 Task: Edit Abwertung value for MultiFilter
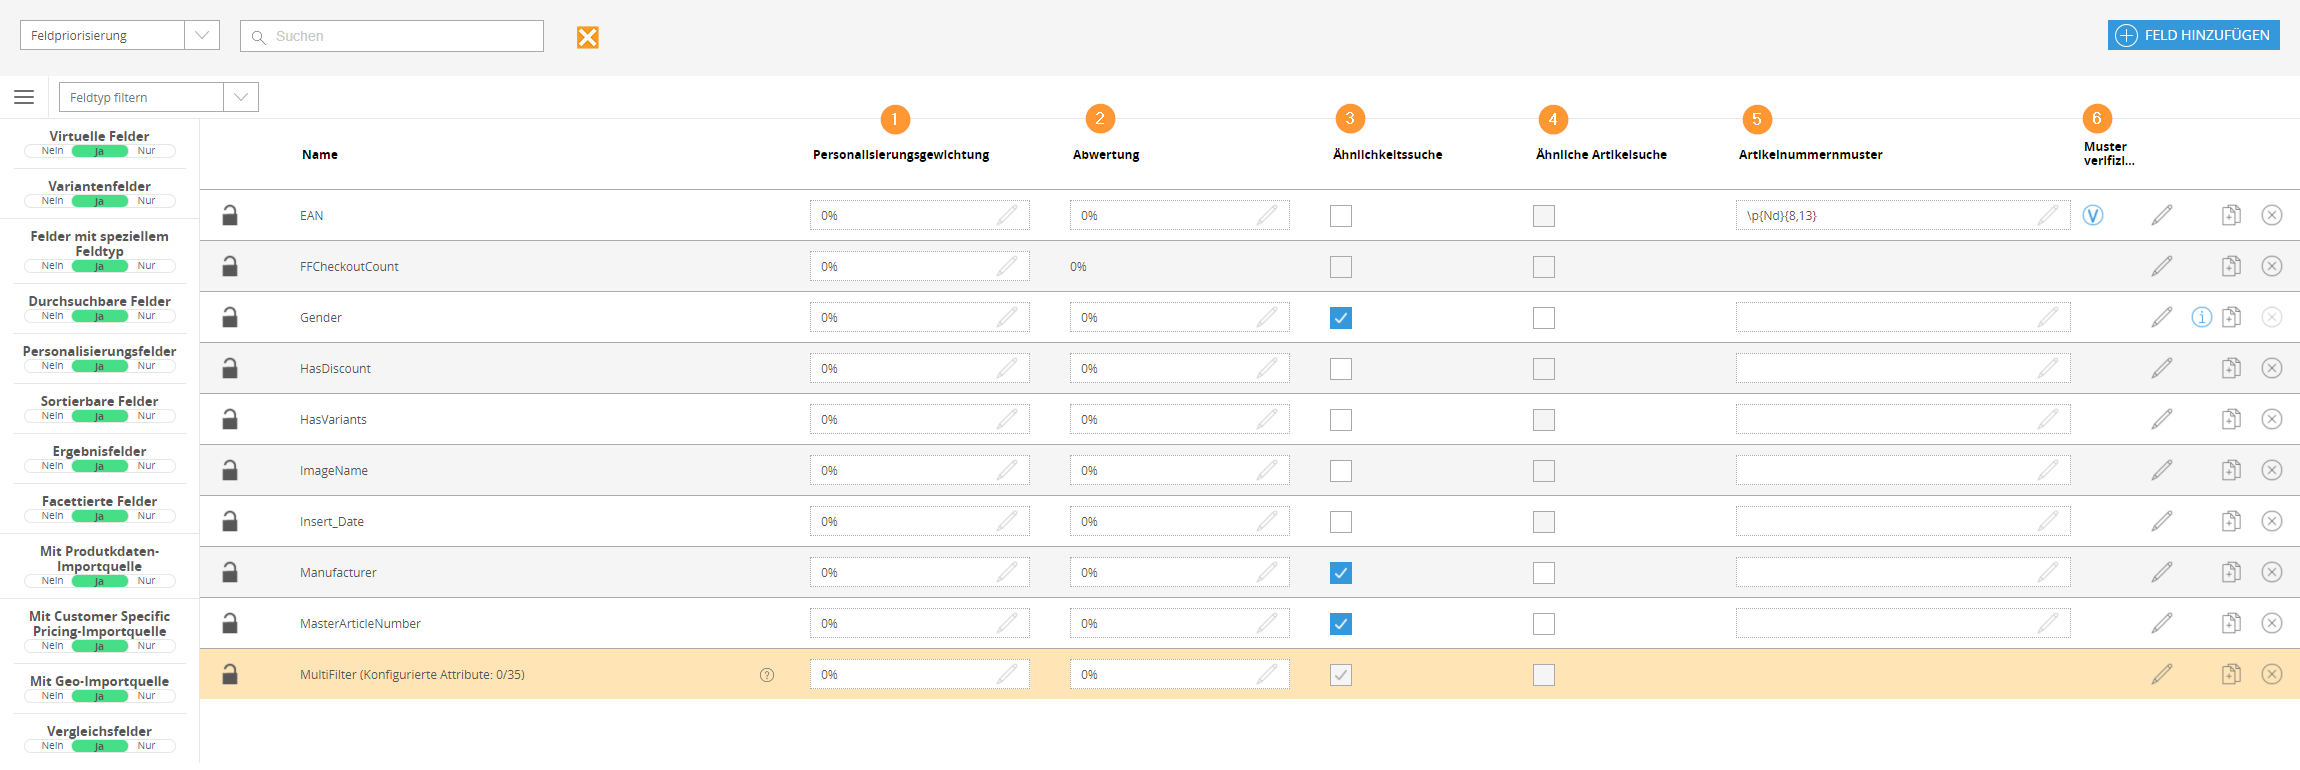coord(1180,674)
